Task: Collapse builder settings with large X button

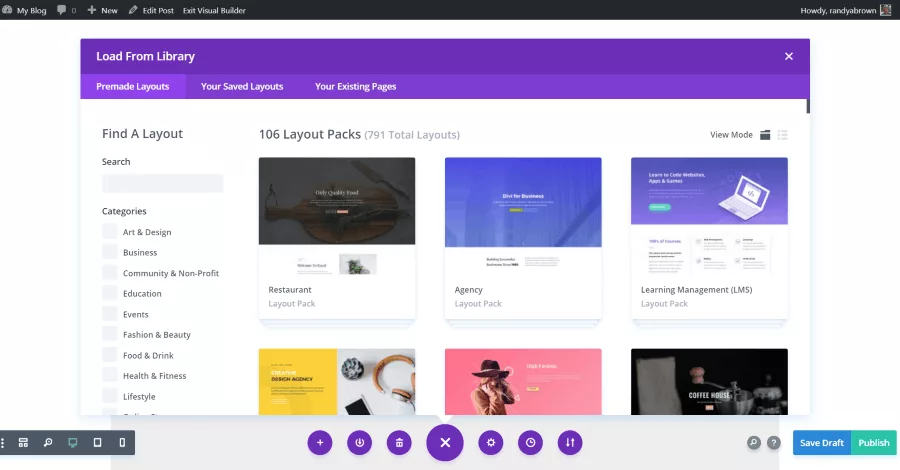Action: pyautogui.click(x=445, y=442)
